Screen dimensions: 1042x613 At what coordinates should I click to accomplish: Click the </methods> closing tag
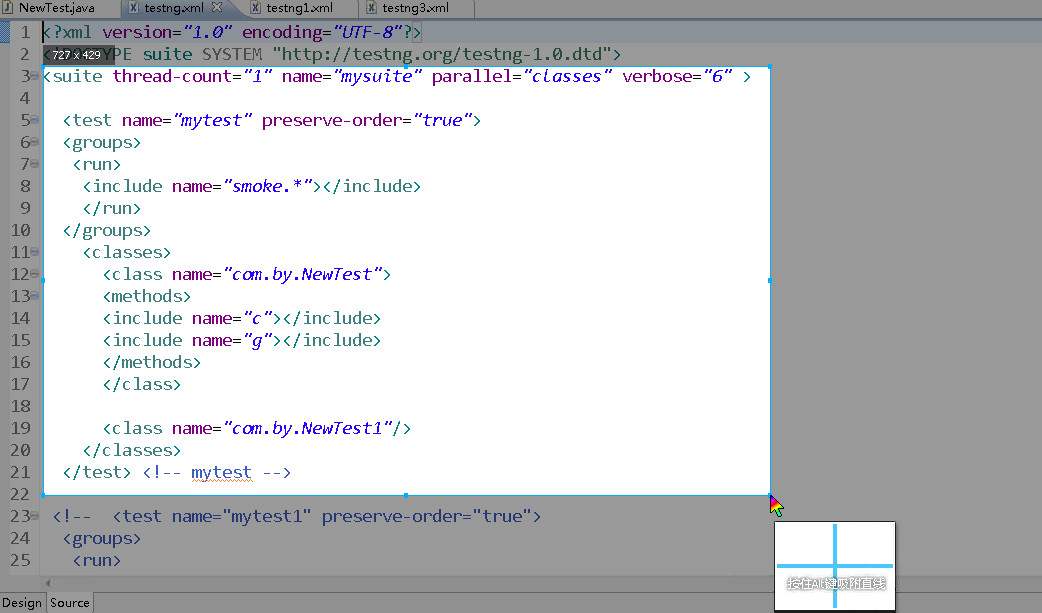(152, 362)
